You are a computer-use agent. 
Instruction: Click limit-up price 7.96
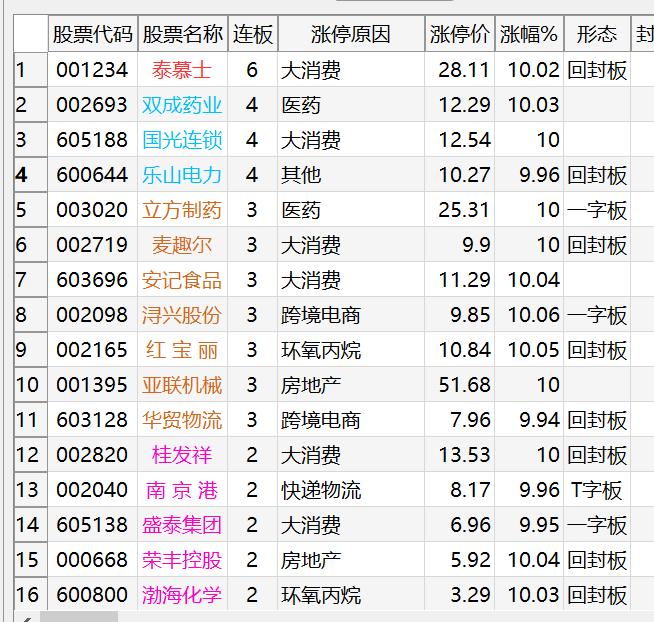pyautogui.click(x=470, y=420)
